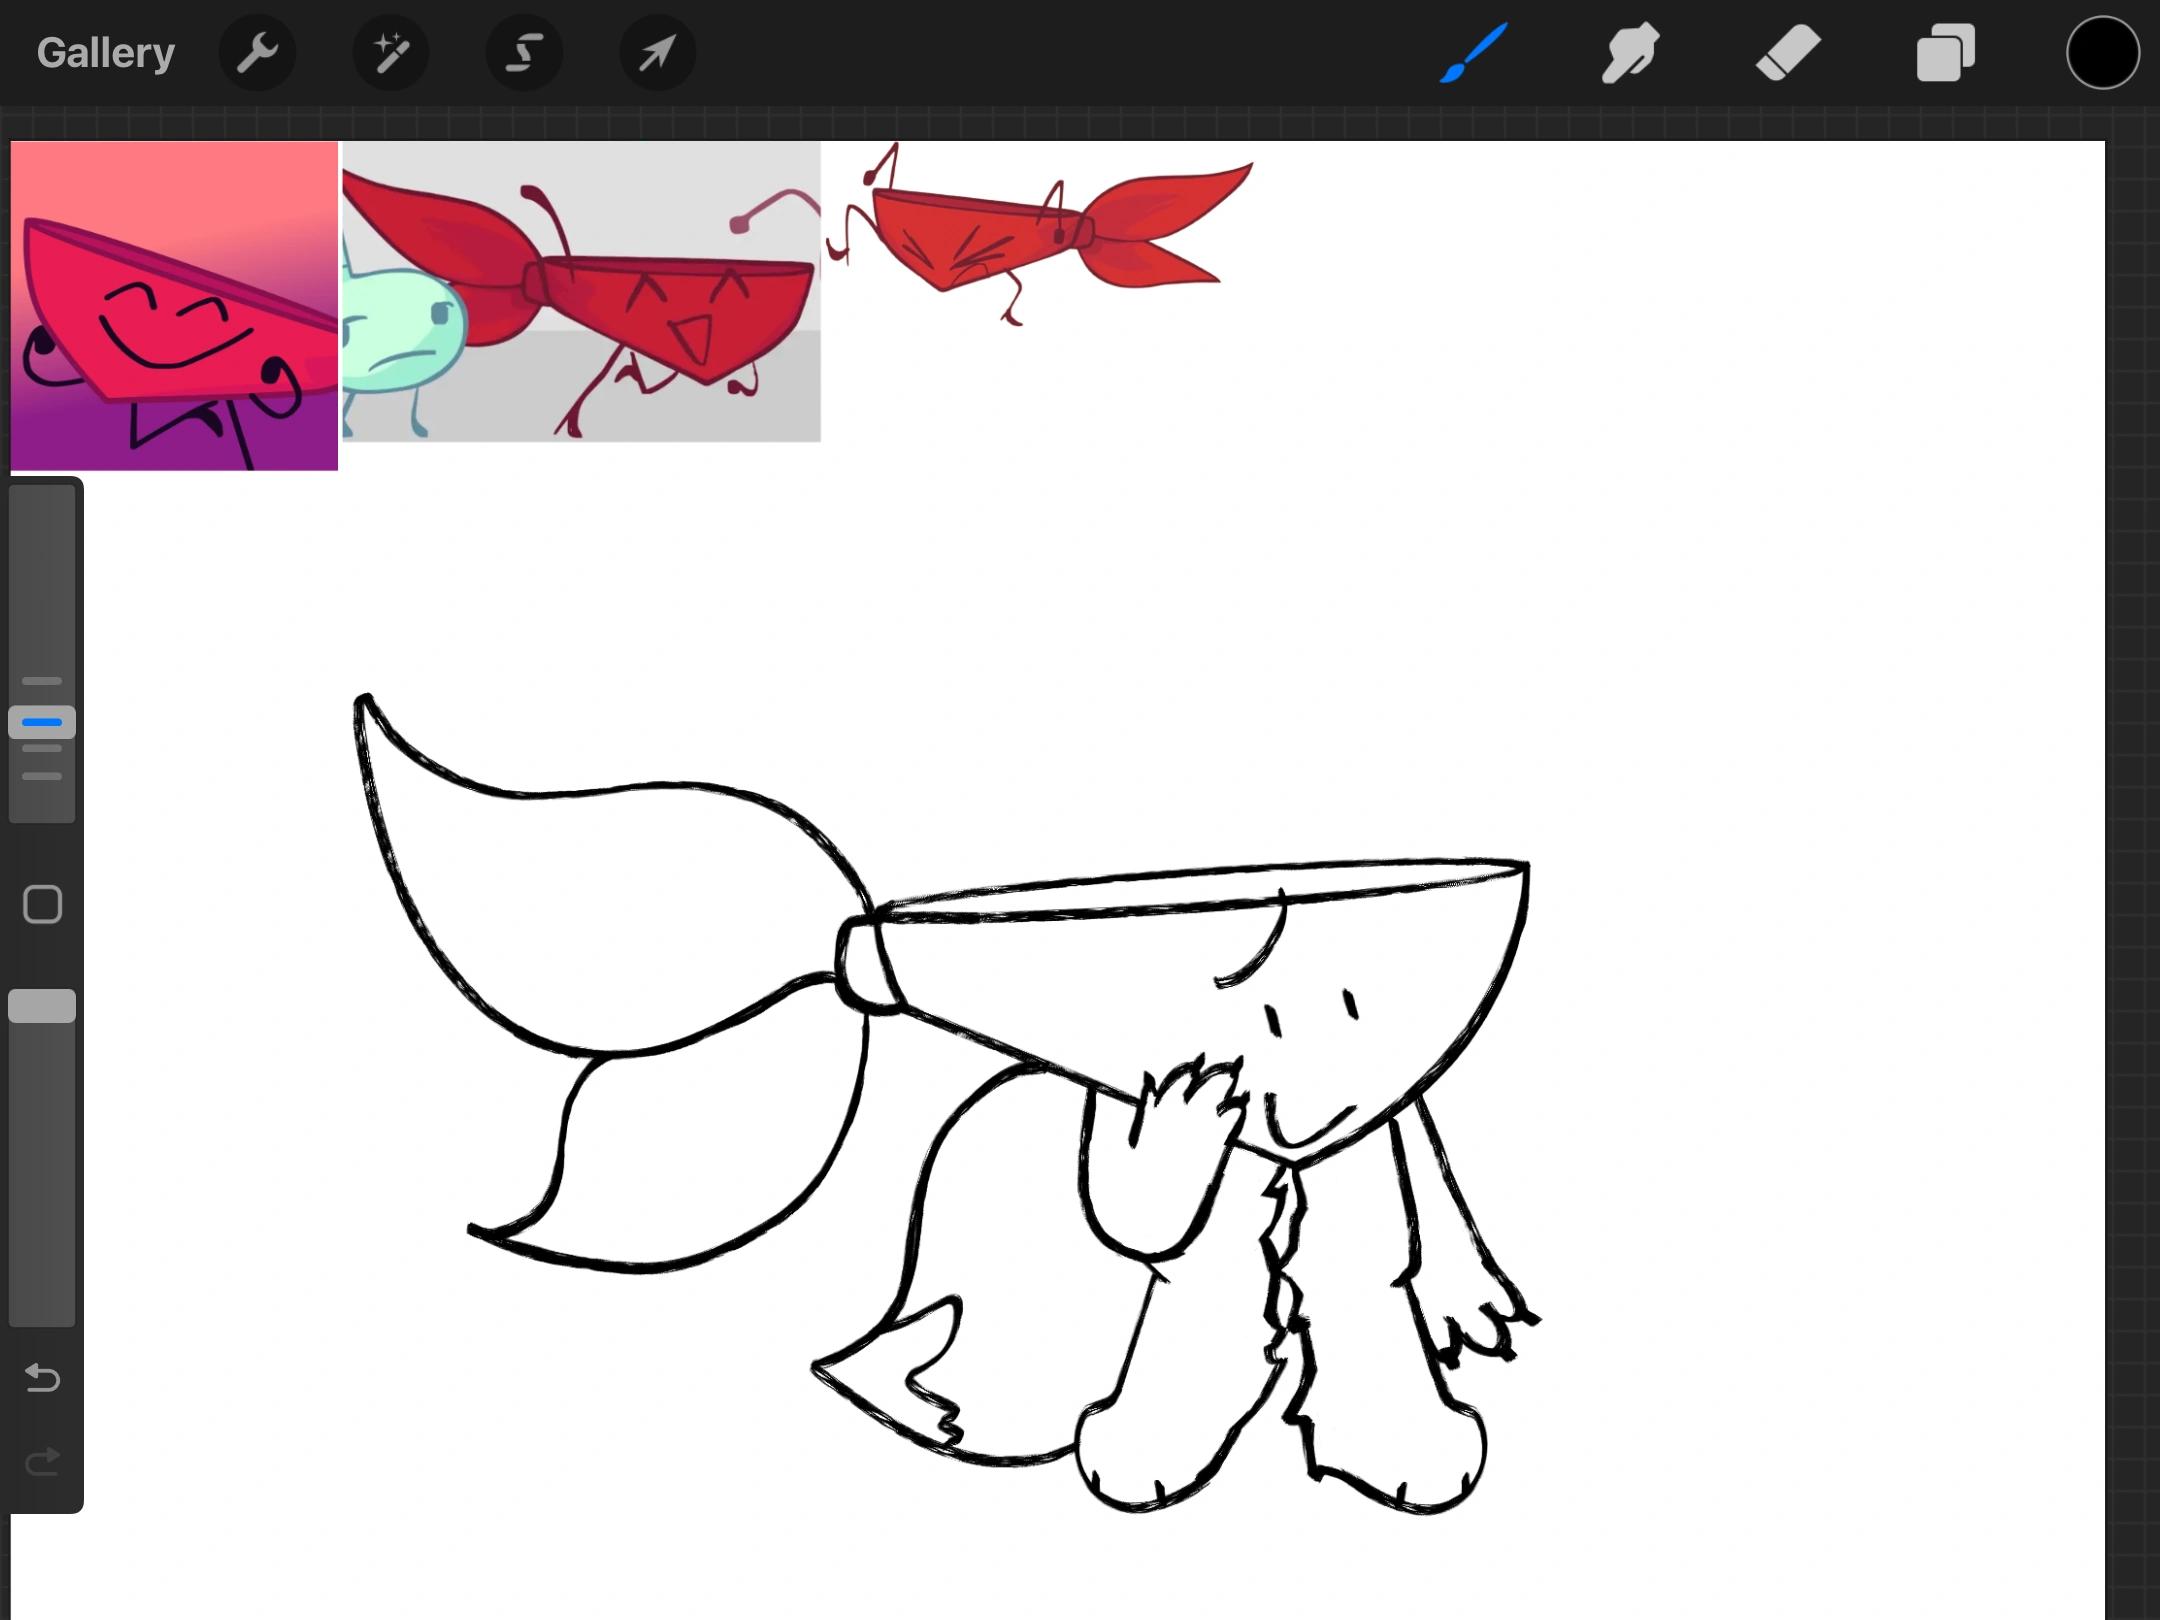
Task: Open the Actions wrench menu
Action: point(257,52)
